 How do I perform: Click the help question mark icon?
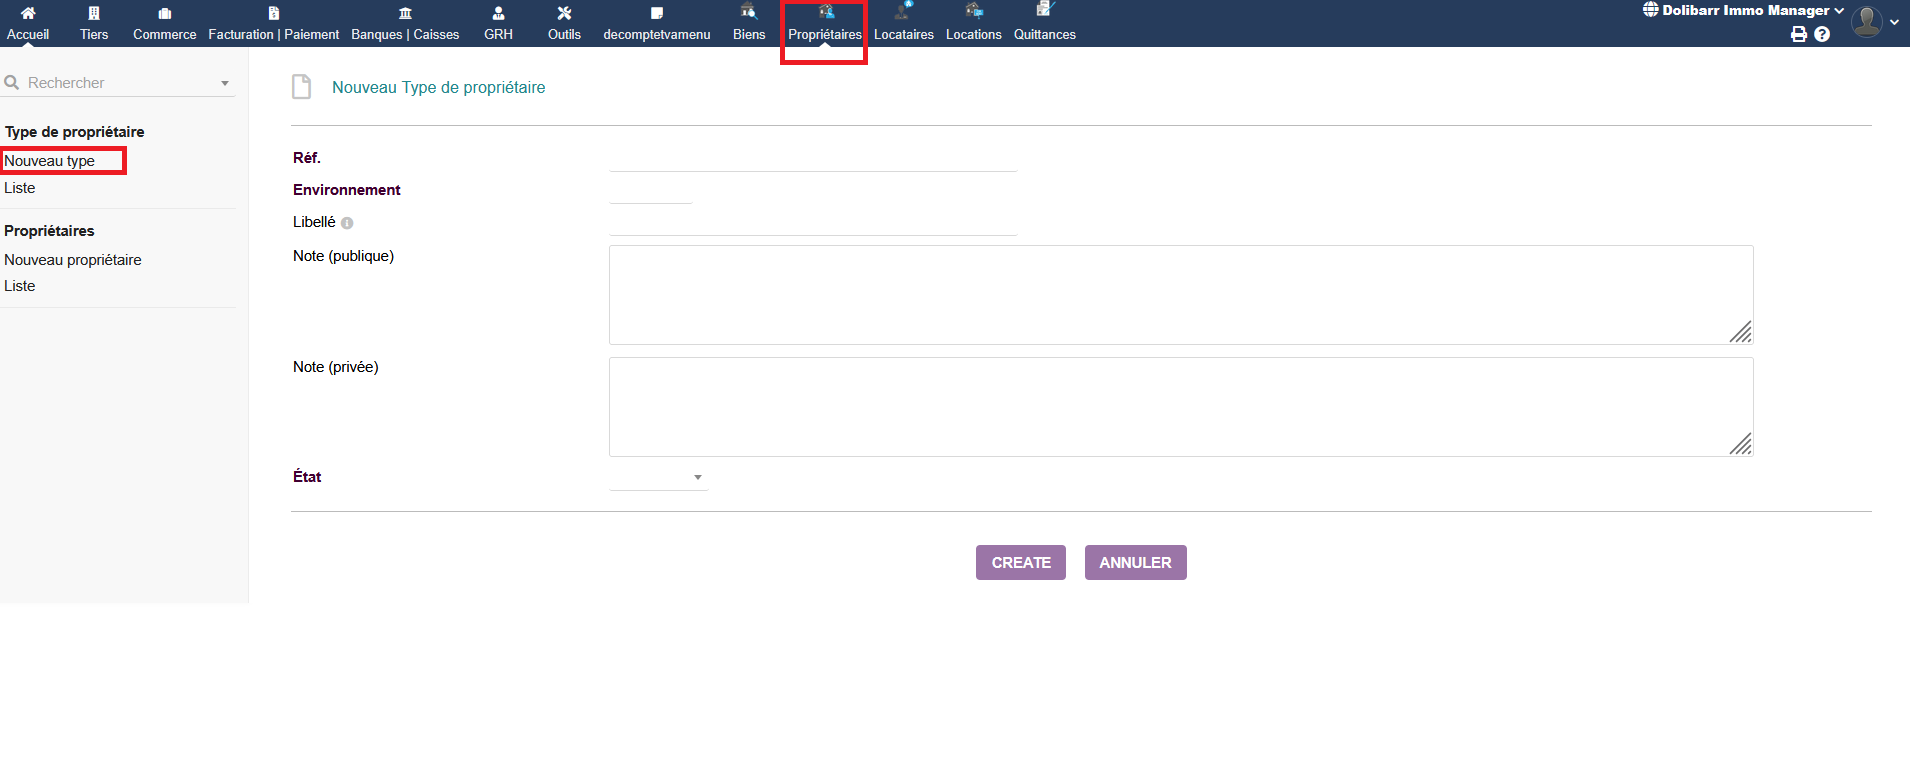click(x=1822, y=34)
